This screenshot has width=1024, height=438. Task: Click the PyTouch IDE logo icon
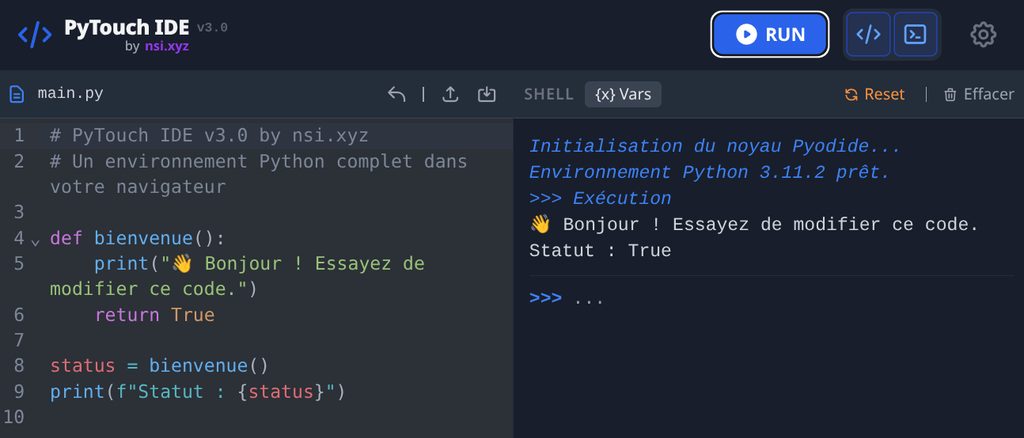(35, 35)
